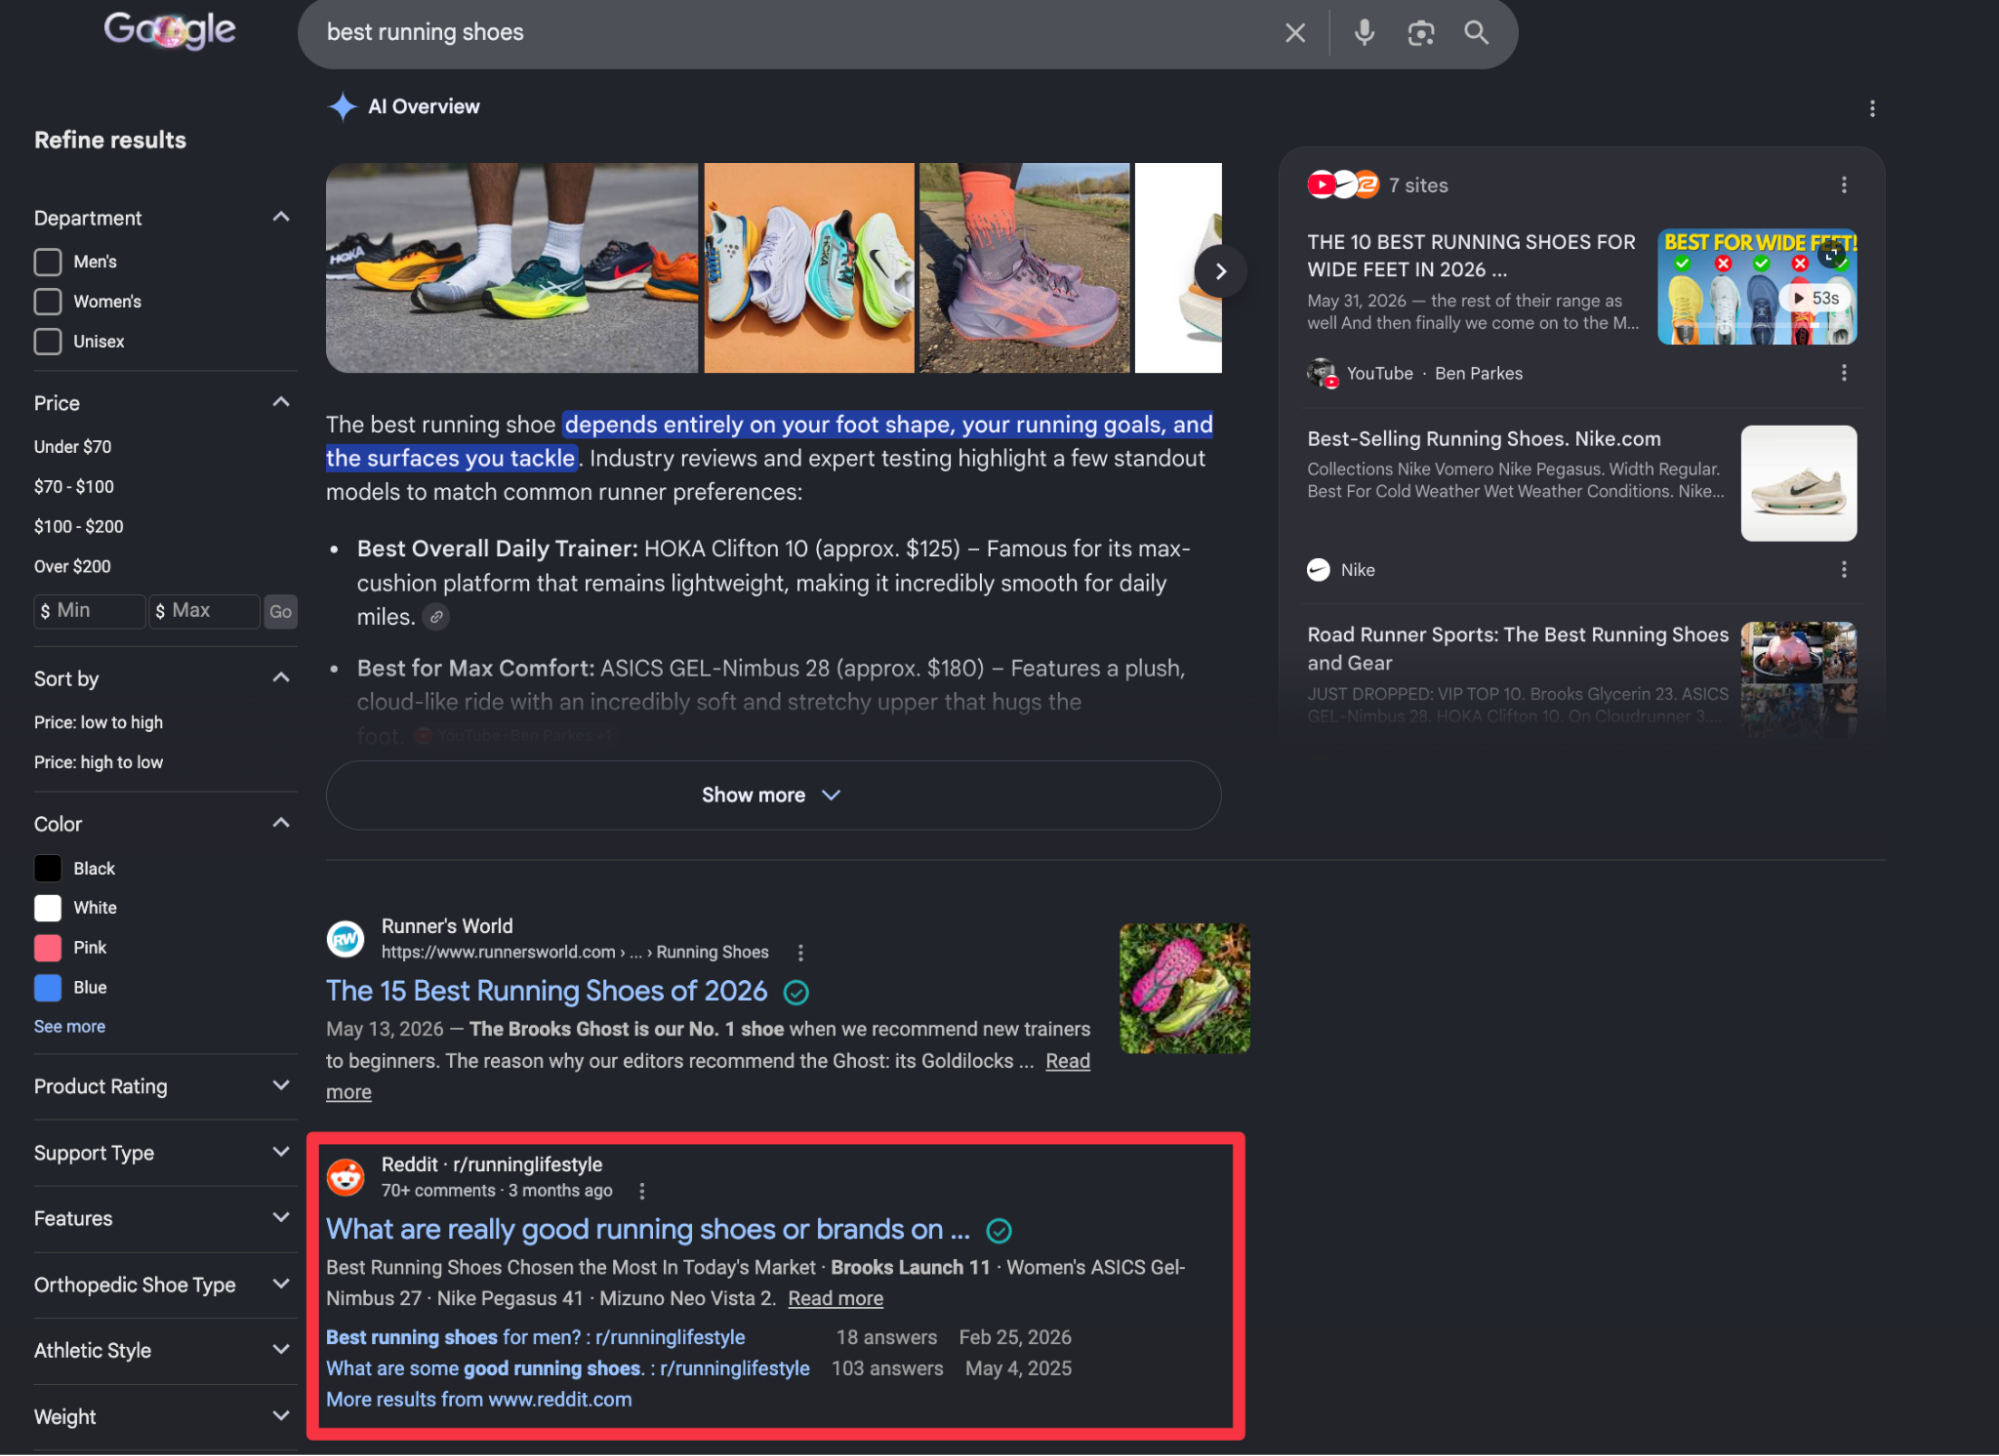Viewport: 1999px width, 1456px height.
Task: Collapse the Department filter section
Action: (x=281, y=217)
